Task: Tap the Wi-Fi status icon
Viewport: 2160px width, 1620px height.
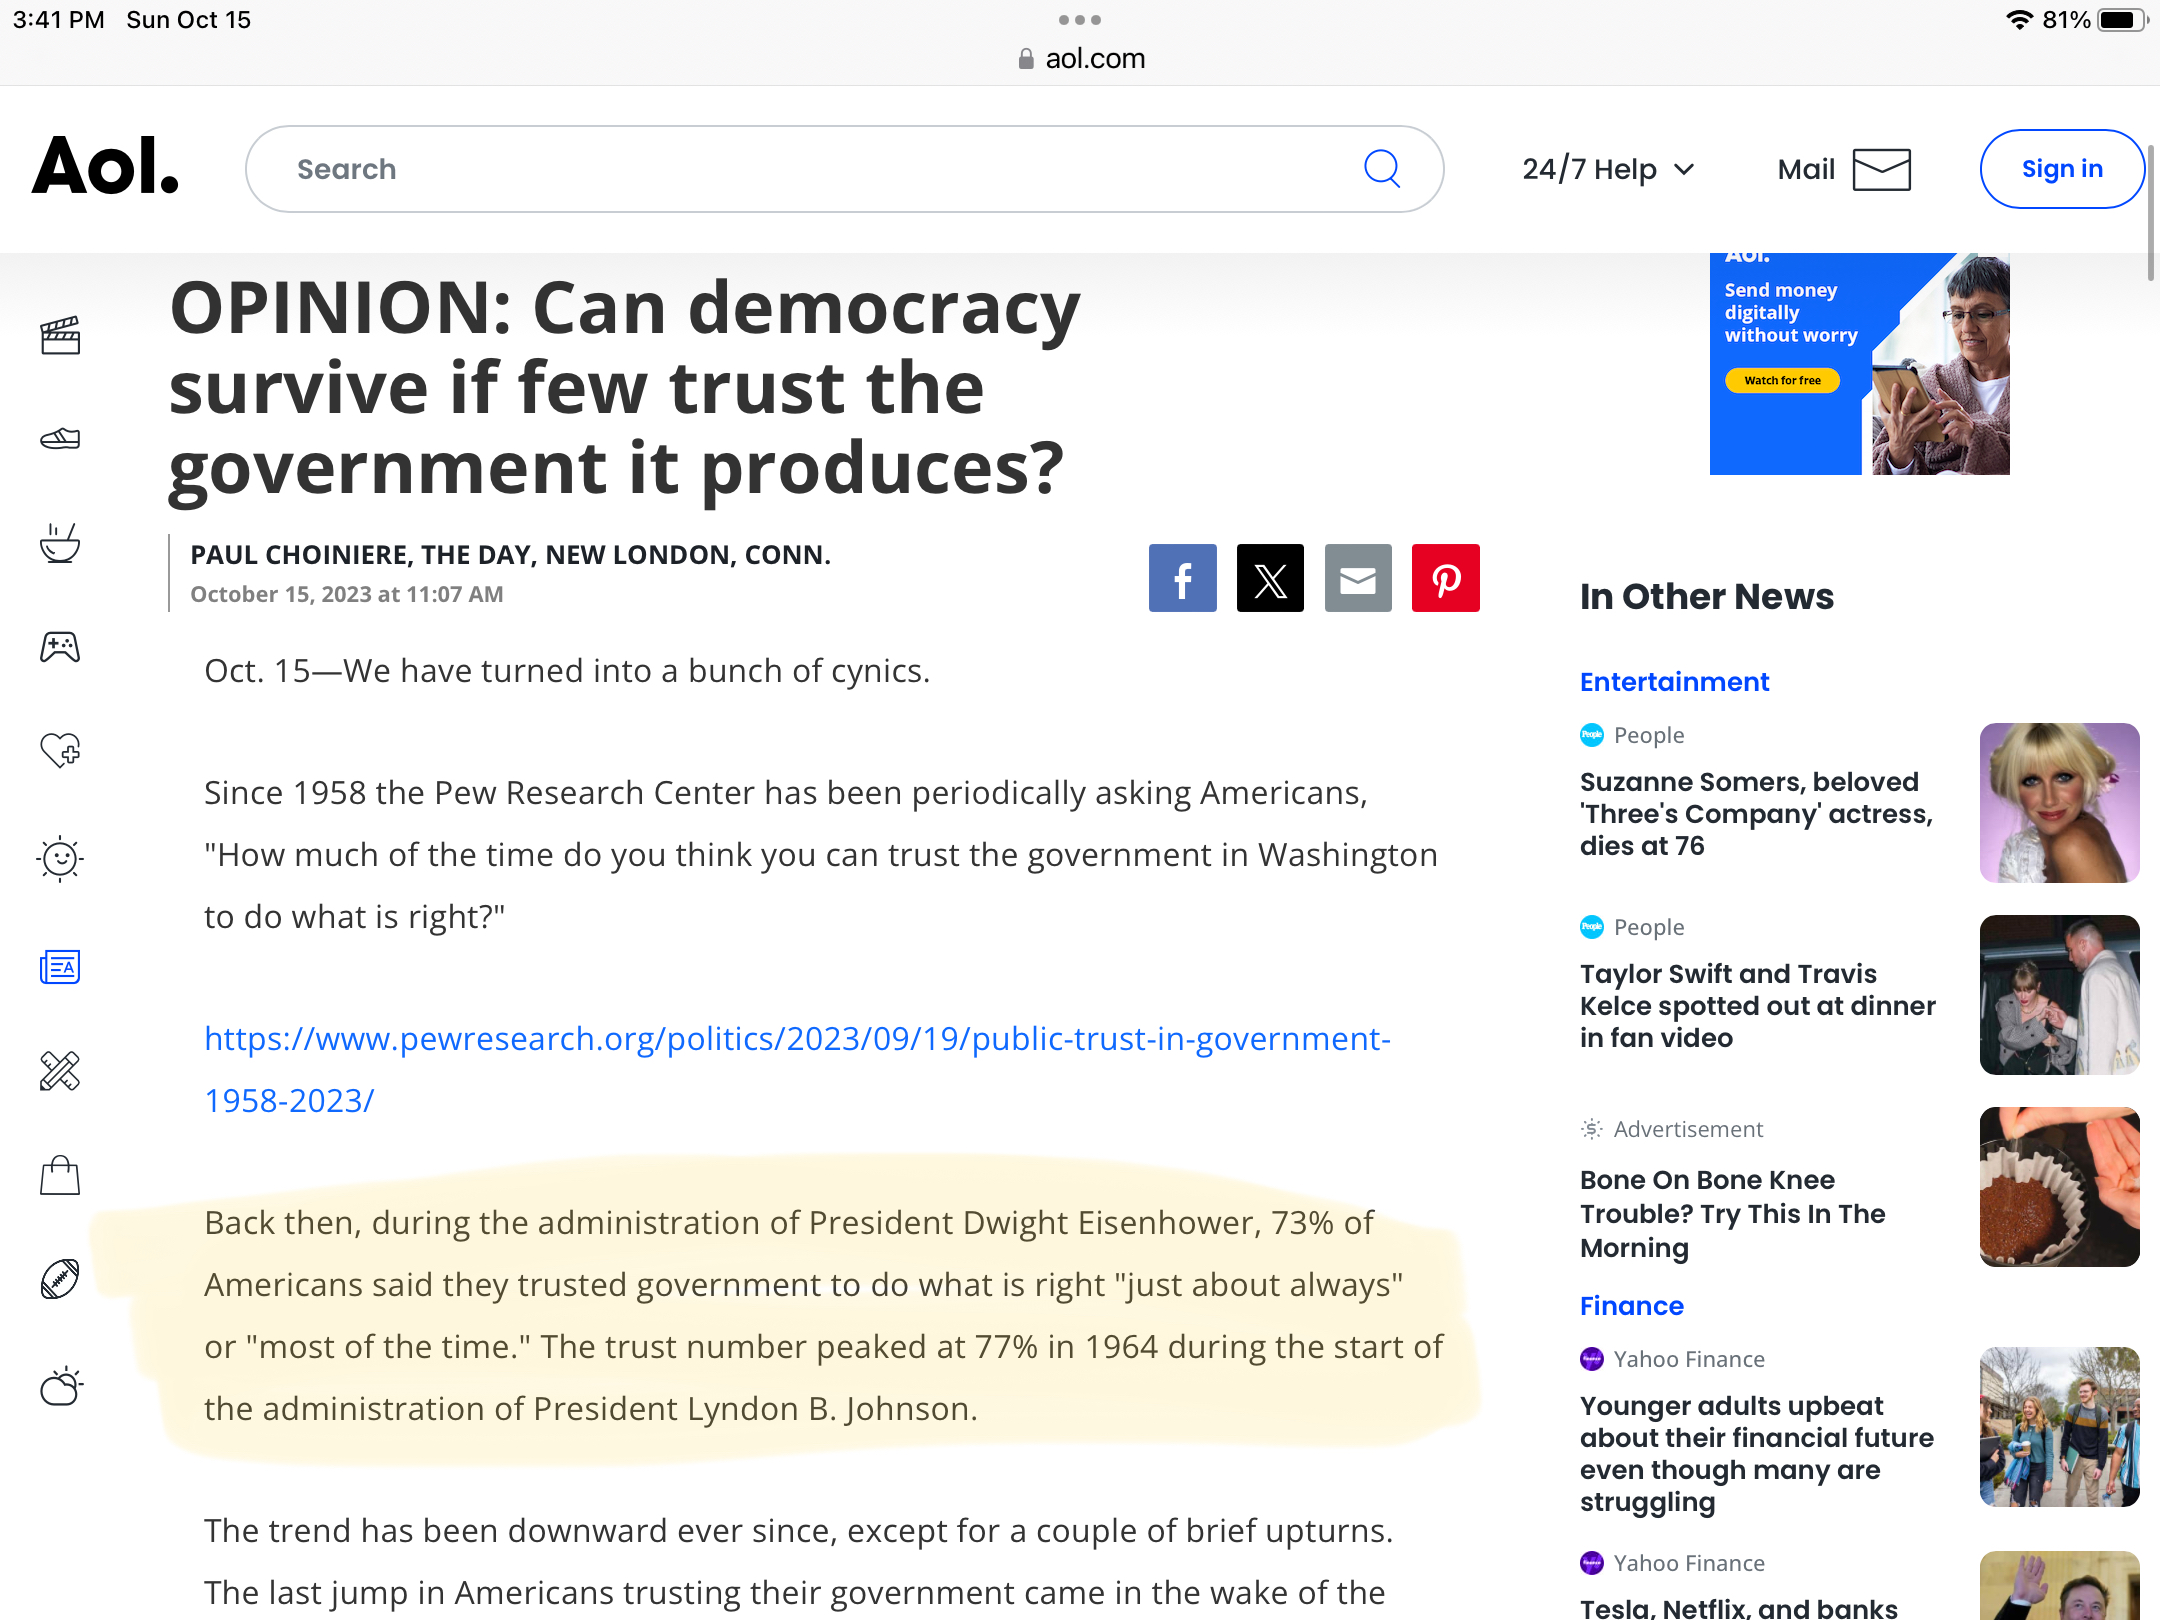Action: pos(2020,20)
